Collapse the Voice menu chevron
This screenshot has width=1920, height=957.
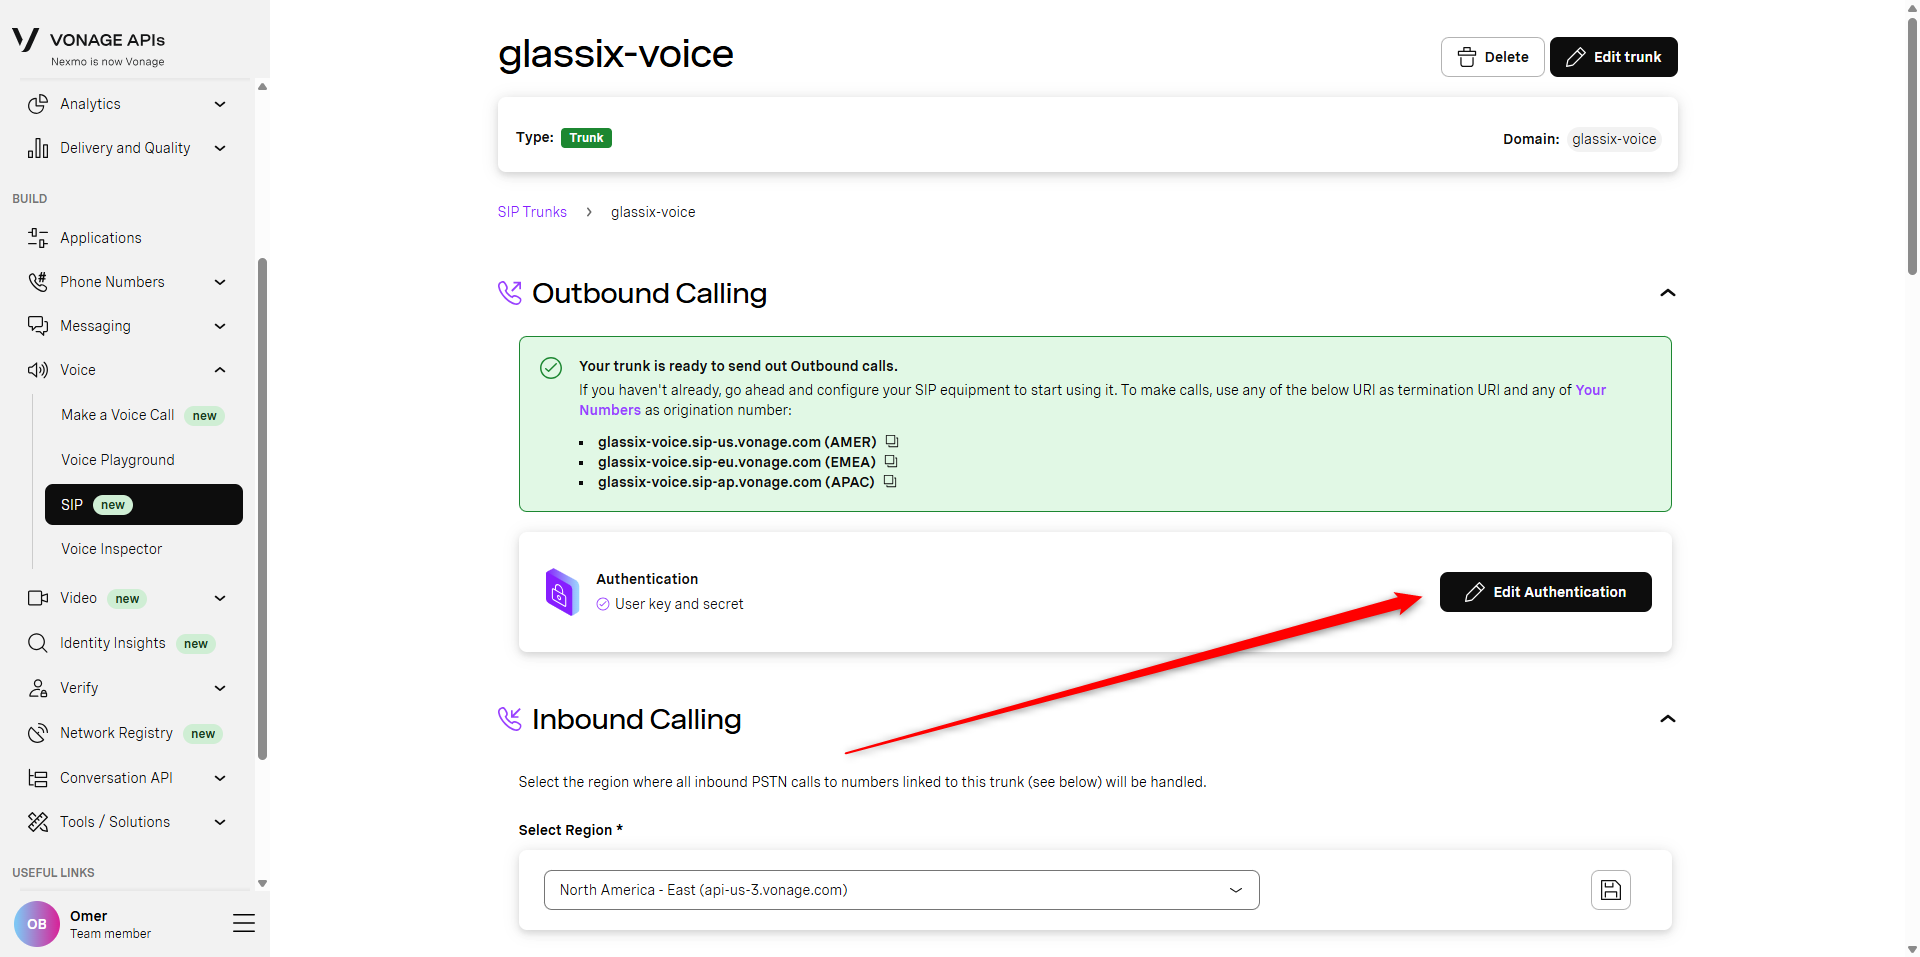[220, 370]
